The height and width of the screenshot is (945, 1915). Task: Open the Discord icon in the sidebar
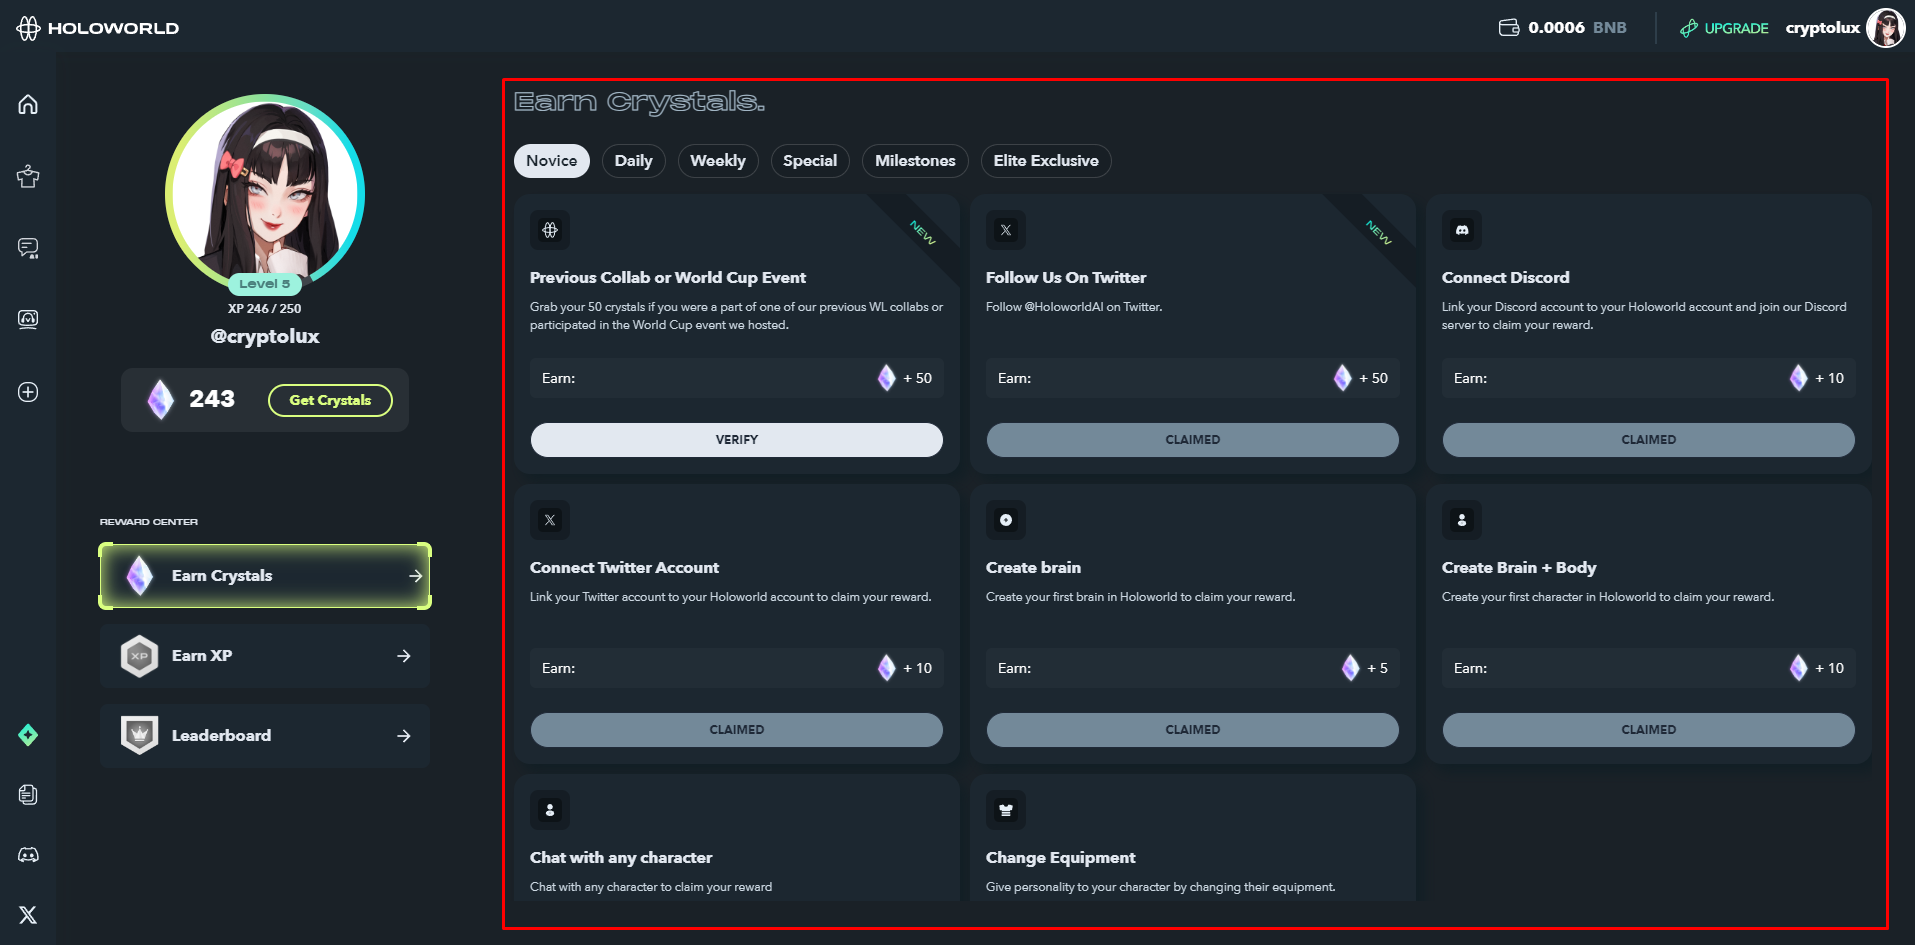(x=28, y=855)
